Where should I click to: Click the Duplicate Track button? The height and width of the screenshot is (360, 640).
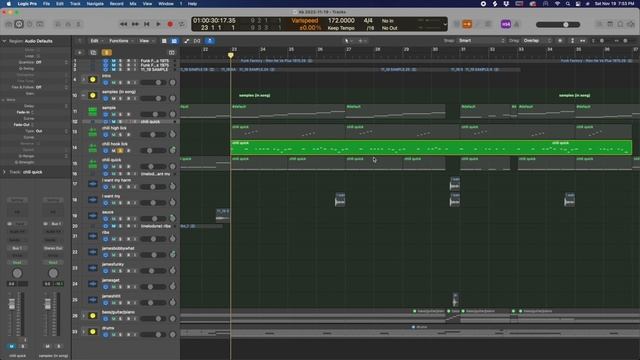(93, 53)
